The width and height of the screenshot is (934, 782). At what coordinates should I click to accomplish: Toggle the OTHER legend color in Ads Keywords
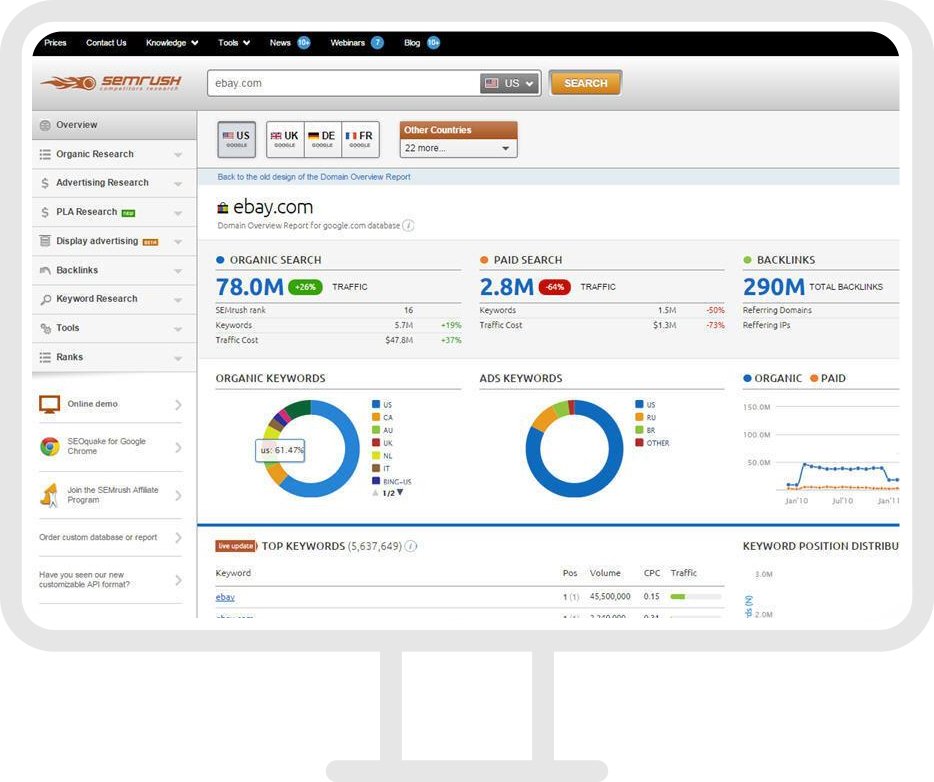coord(639,443)
